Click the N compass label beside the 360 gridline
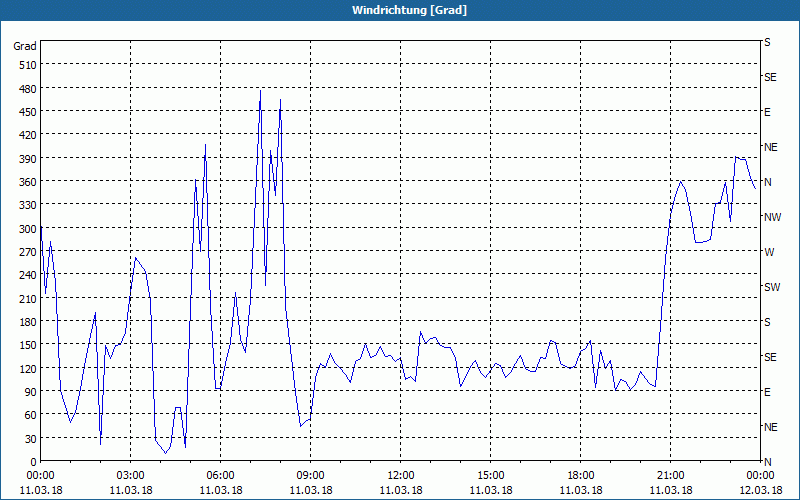 click(x=768, y=182)
